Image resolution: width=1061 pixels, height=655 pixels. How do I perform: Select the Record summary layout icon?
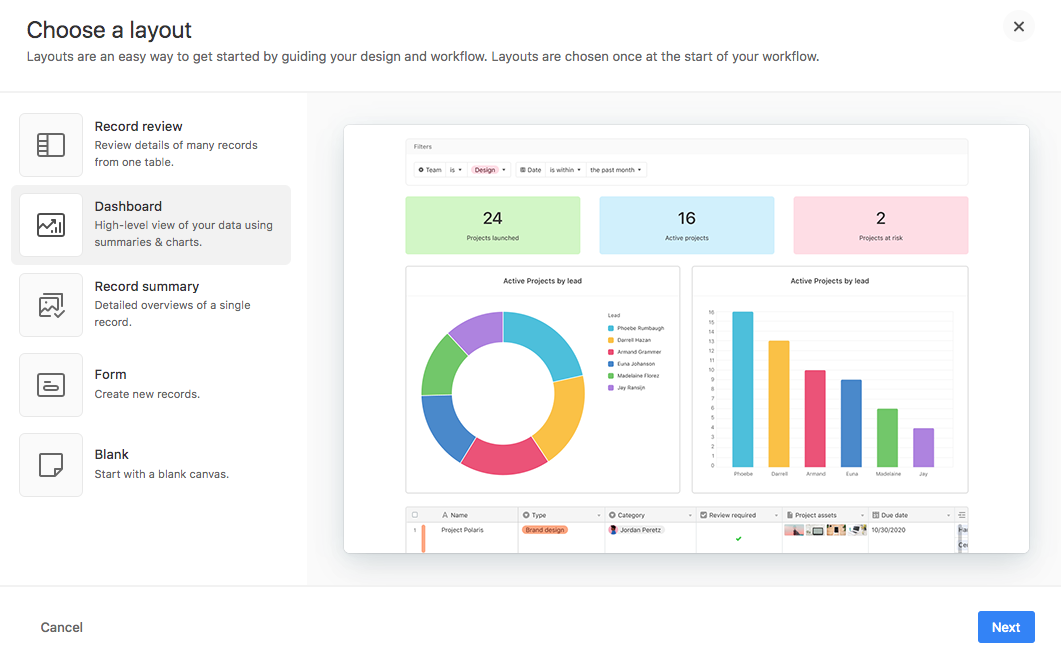point(51,304)
